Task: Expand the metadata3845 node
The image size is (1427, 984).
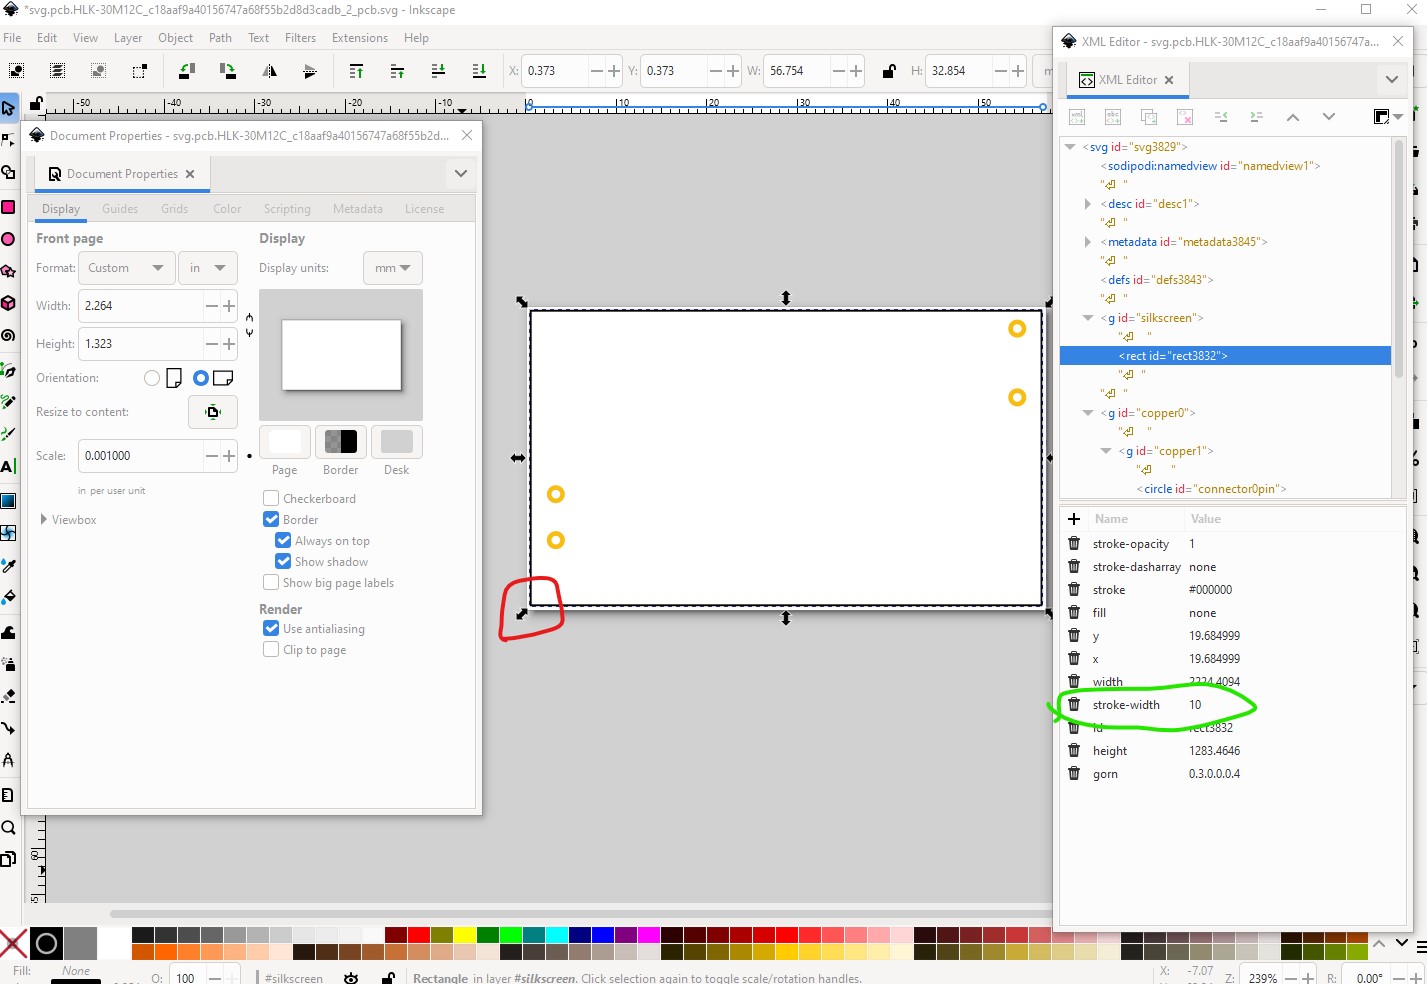Action: (1088, 241)
